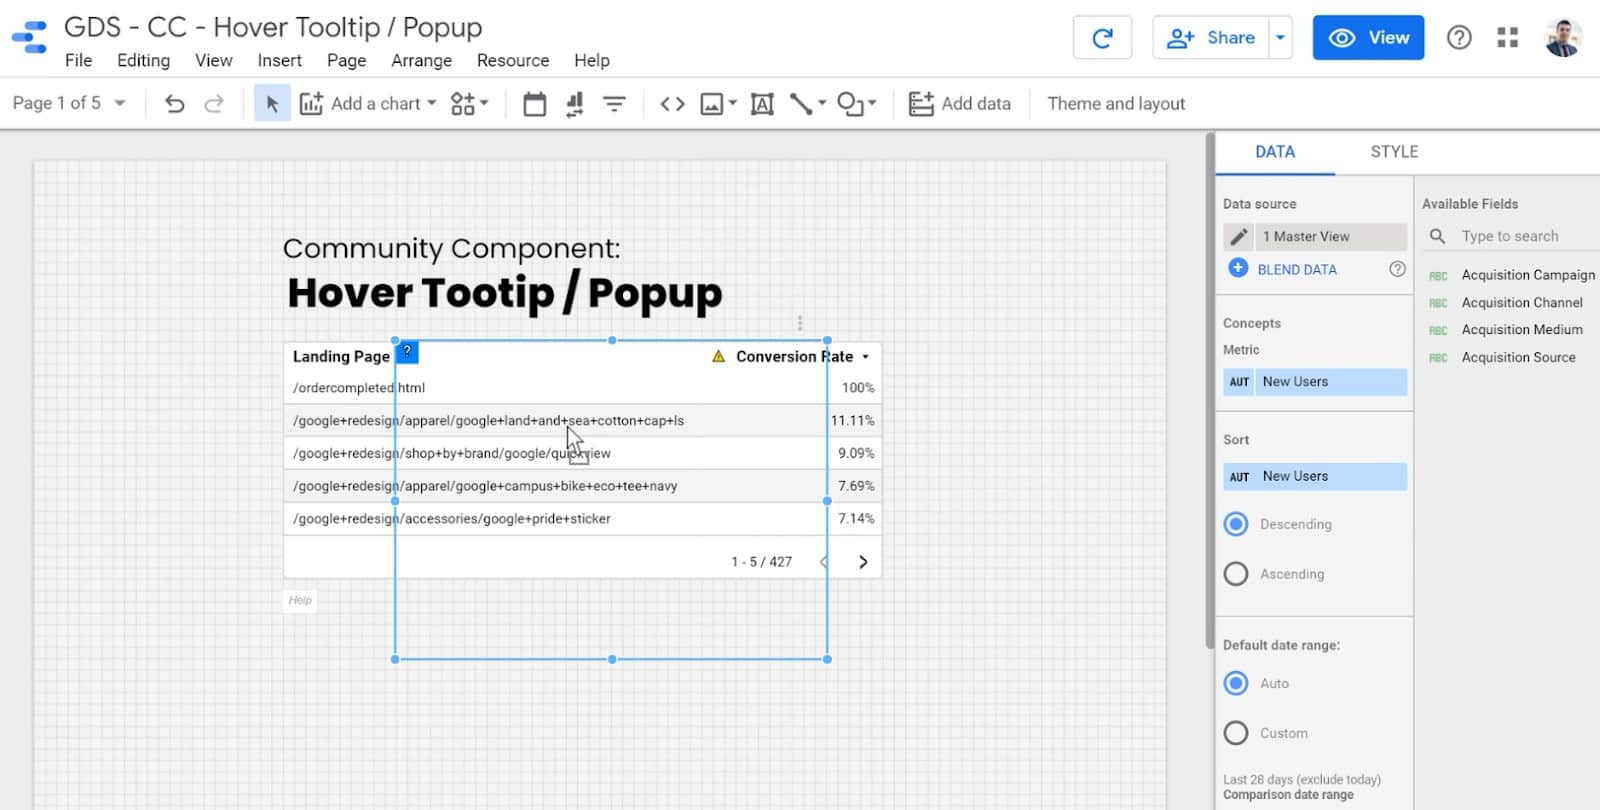Image resolution: width=1600 pixels, height=810 pixels.
Task: Select Ascending sort order
Action: [x=1236, y=574]
